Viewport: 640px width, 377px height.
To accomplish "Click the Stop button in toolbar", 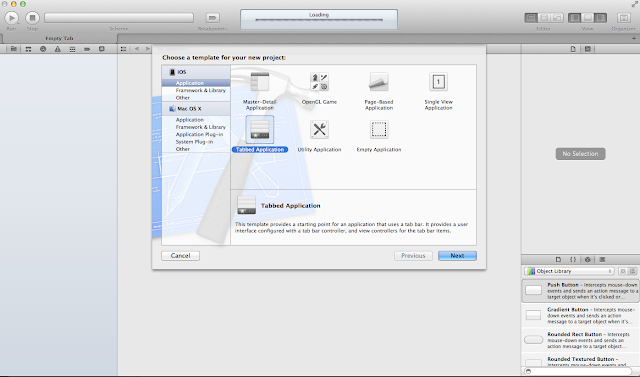I will (x=32, y=18).
